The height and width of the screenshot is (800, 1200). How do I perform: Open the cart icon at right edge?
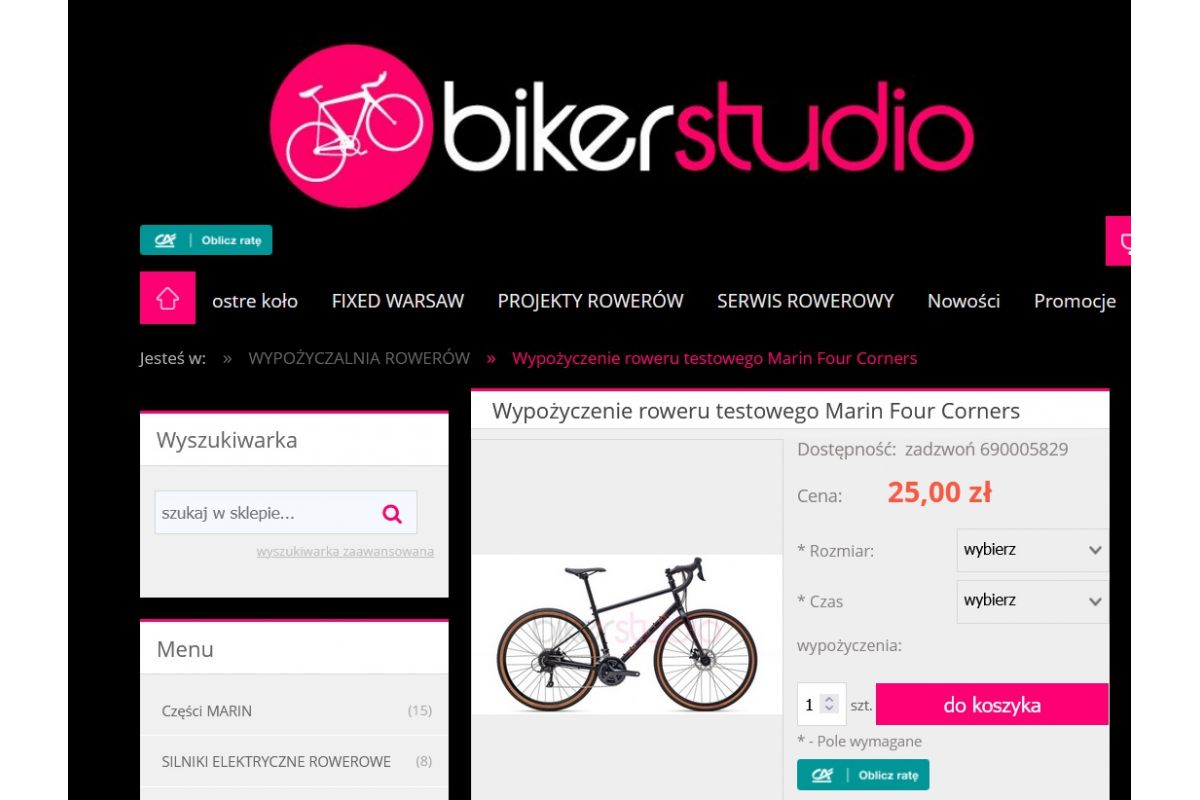click(1119, 241)
